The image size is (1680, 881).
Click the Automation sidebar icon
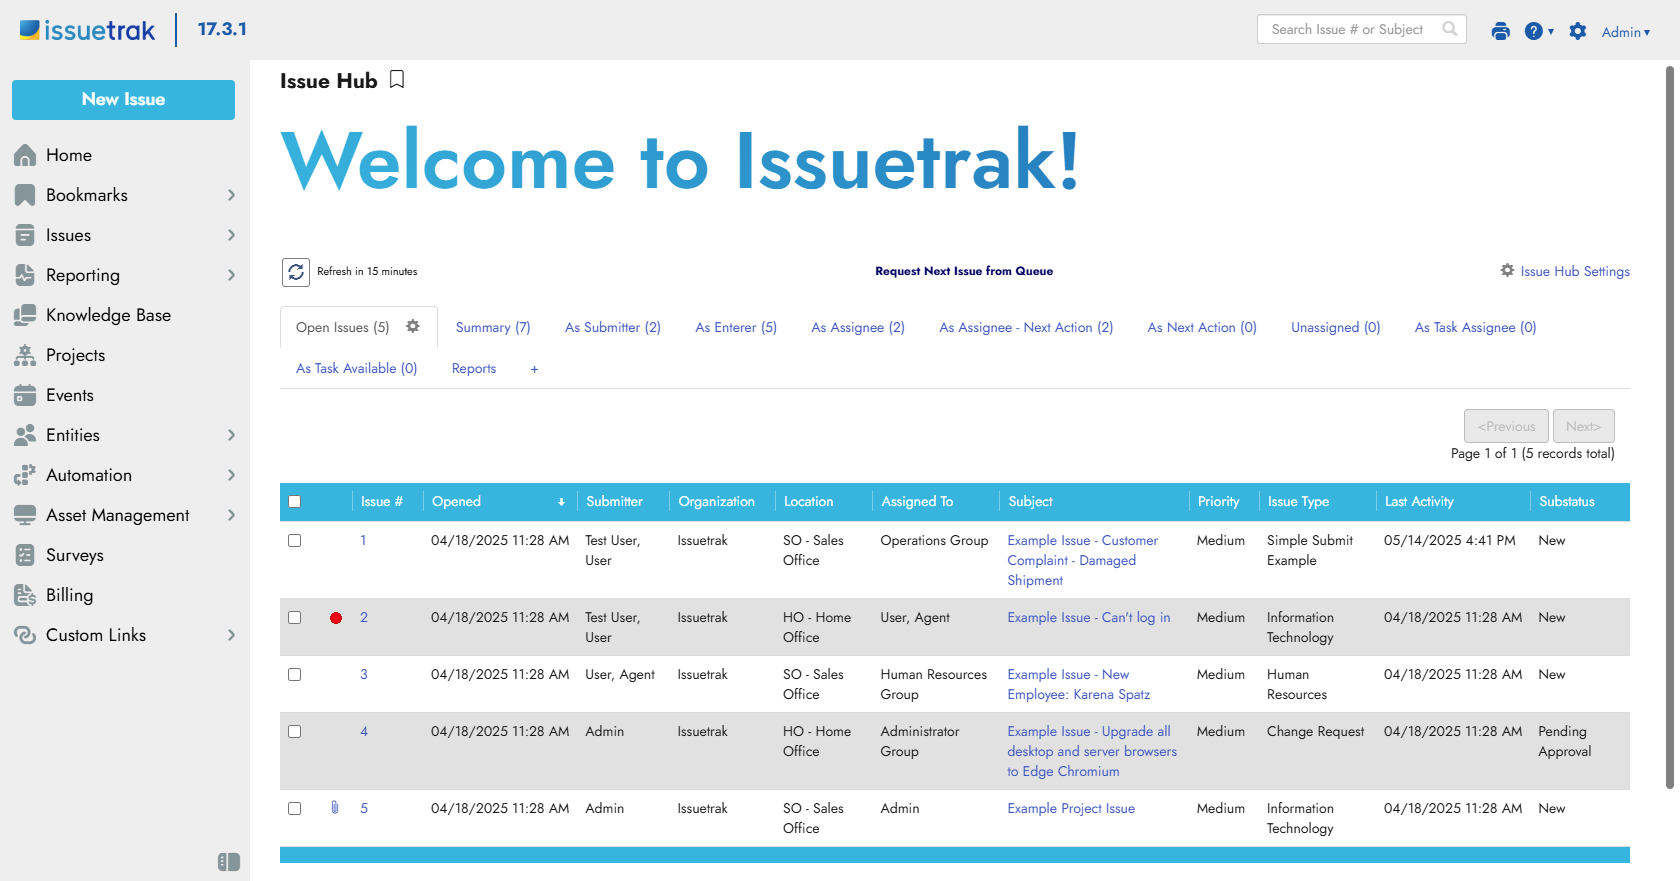point(25,475)
